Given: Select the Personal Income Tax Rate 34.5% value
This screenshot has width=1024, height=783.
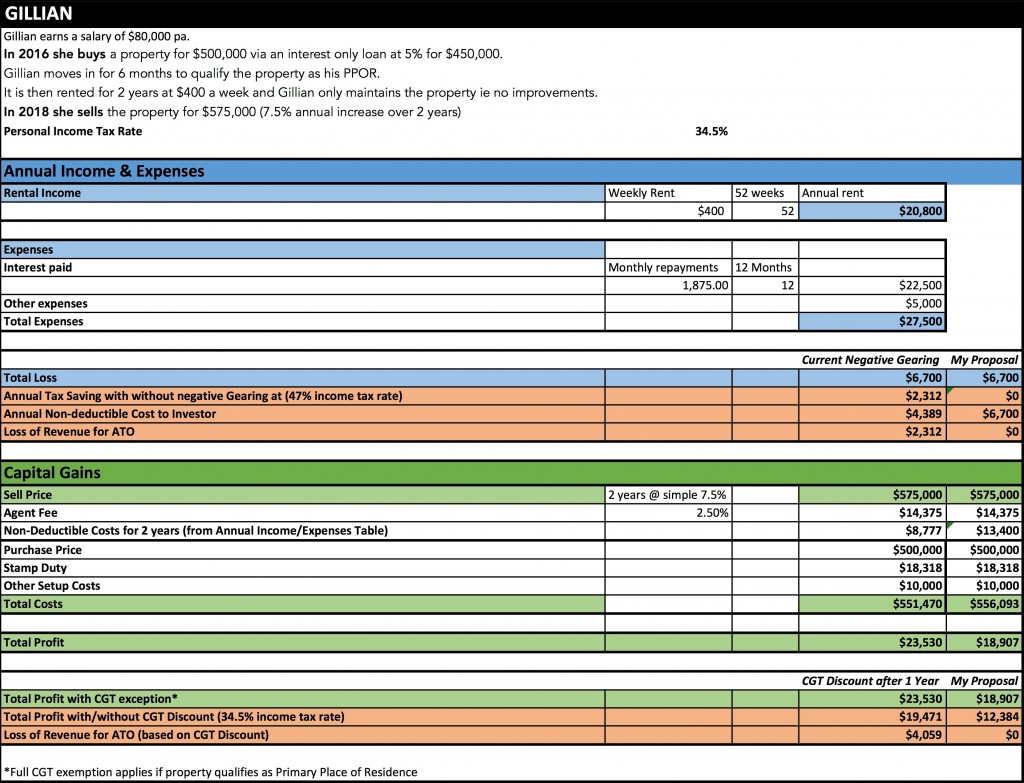Looking at the screenshot, I should (710, 131).
